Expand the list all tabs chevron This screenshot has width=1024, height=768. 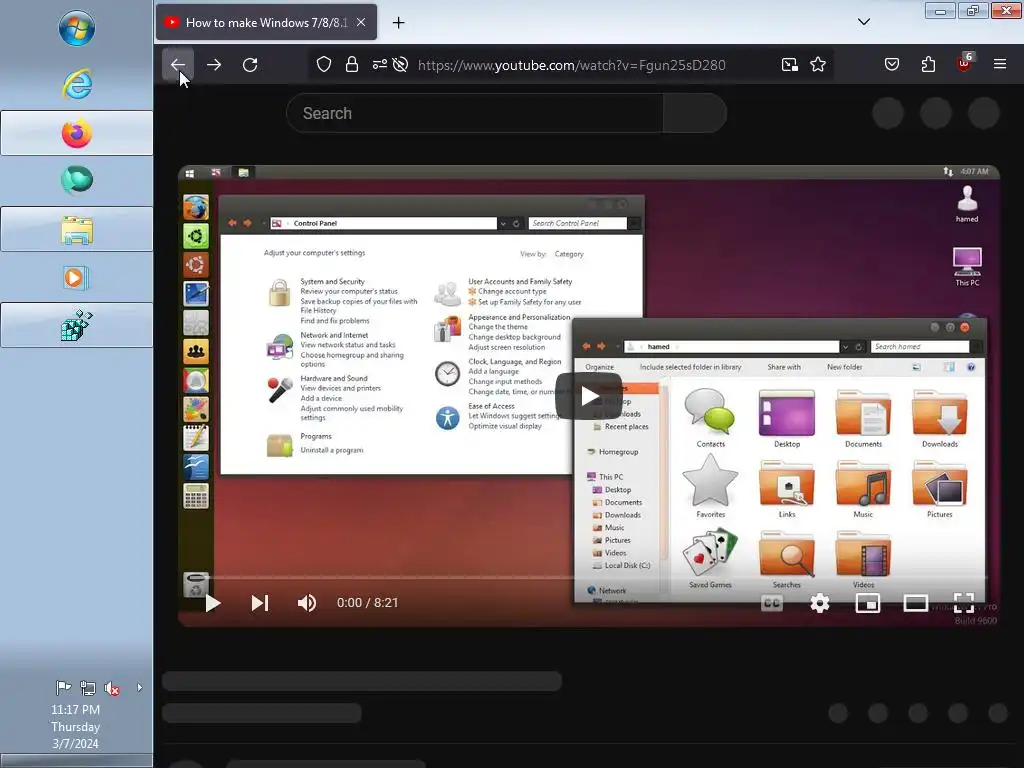[x=863, y=22]
